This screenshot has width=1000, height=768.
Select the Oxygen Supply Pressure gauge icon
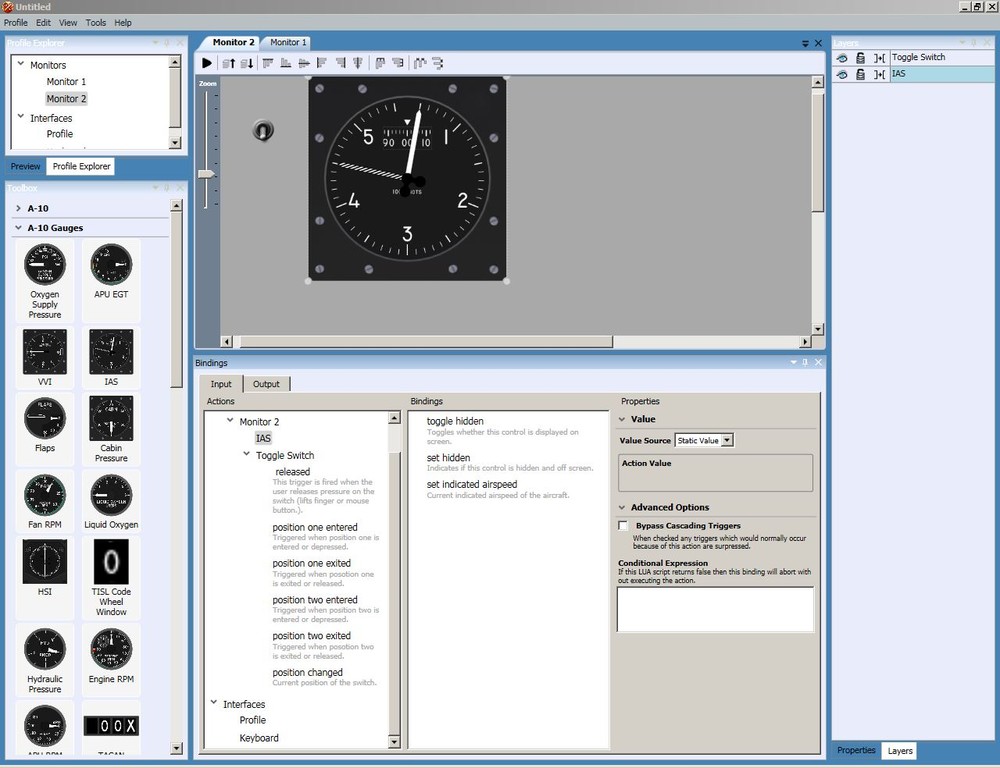[x=45, y=265]
